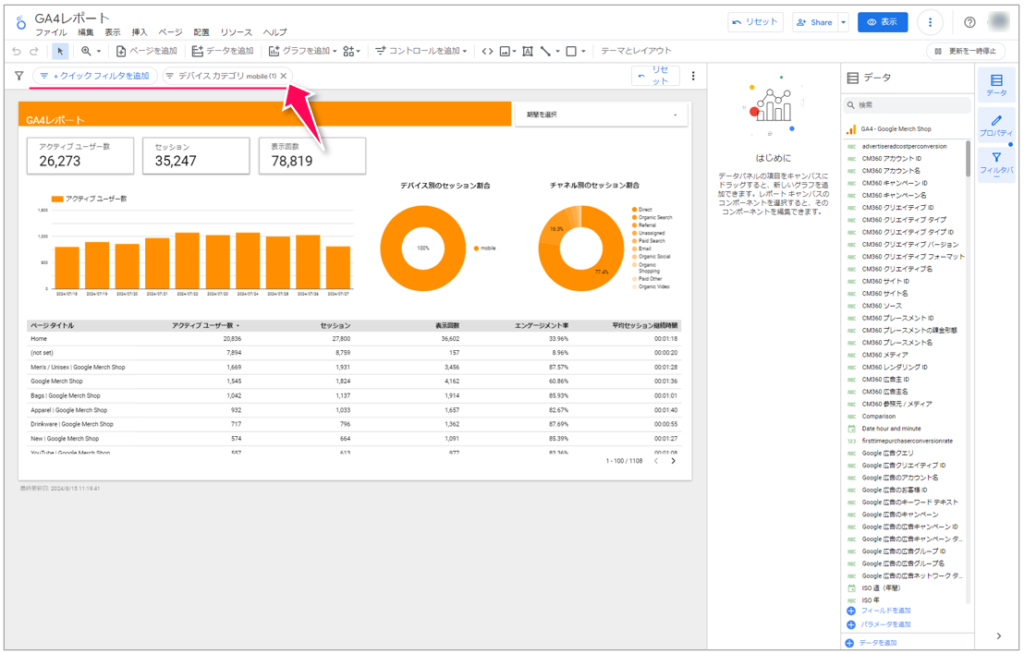The width and height of the screenshot is (1024, 654).
Task: Open the header more options menu
Action: pos(930,22)
